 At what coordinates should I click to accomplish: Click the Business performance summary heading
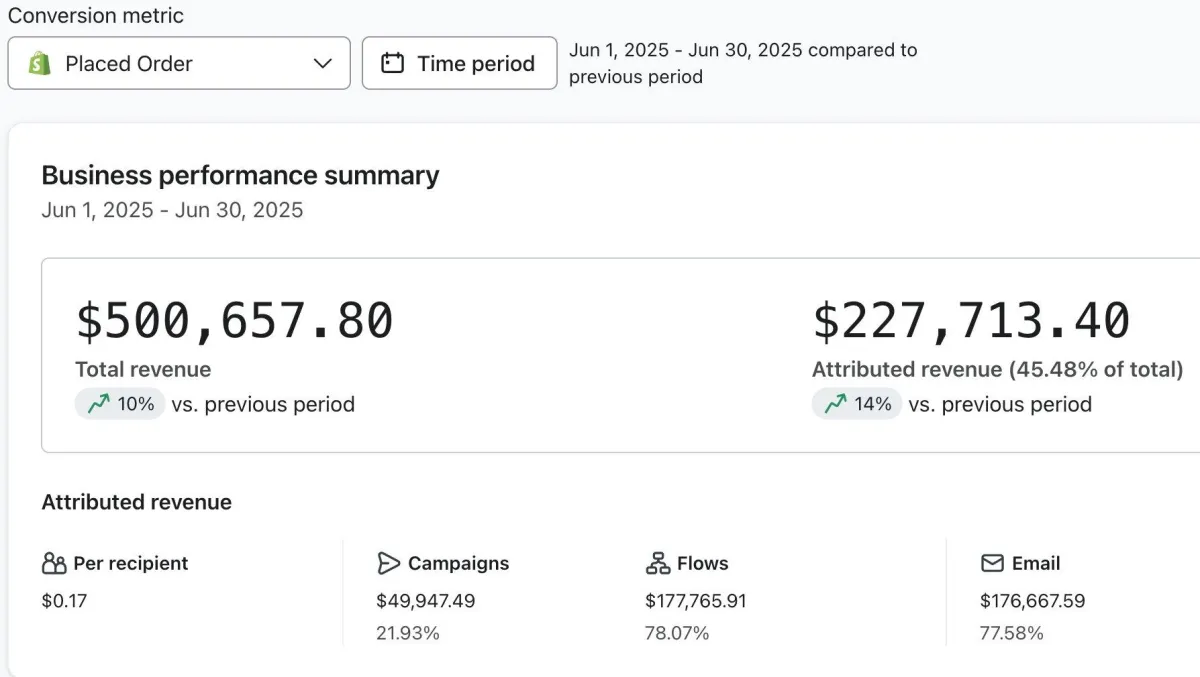point(240,176)
